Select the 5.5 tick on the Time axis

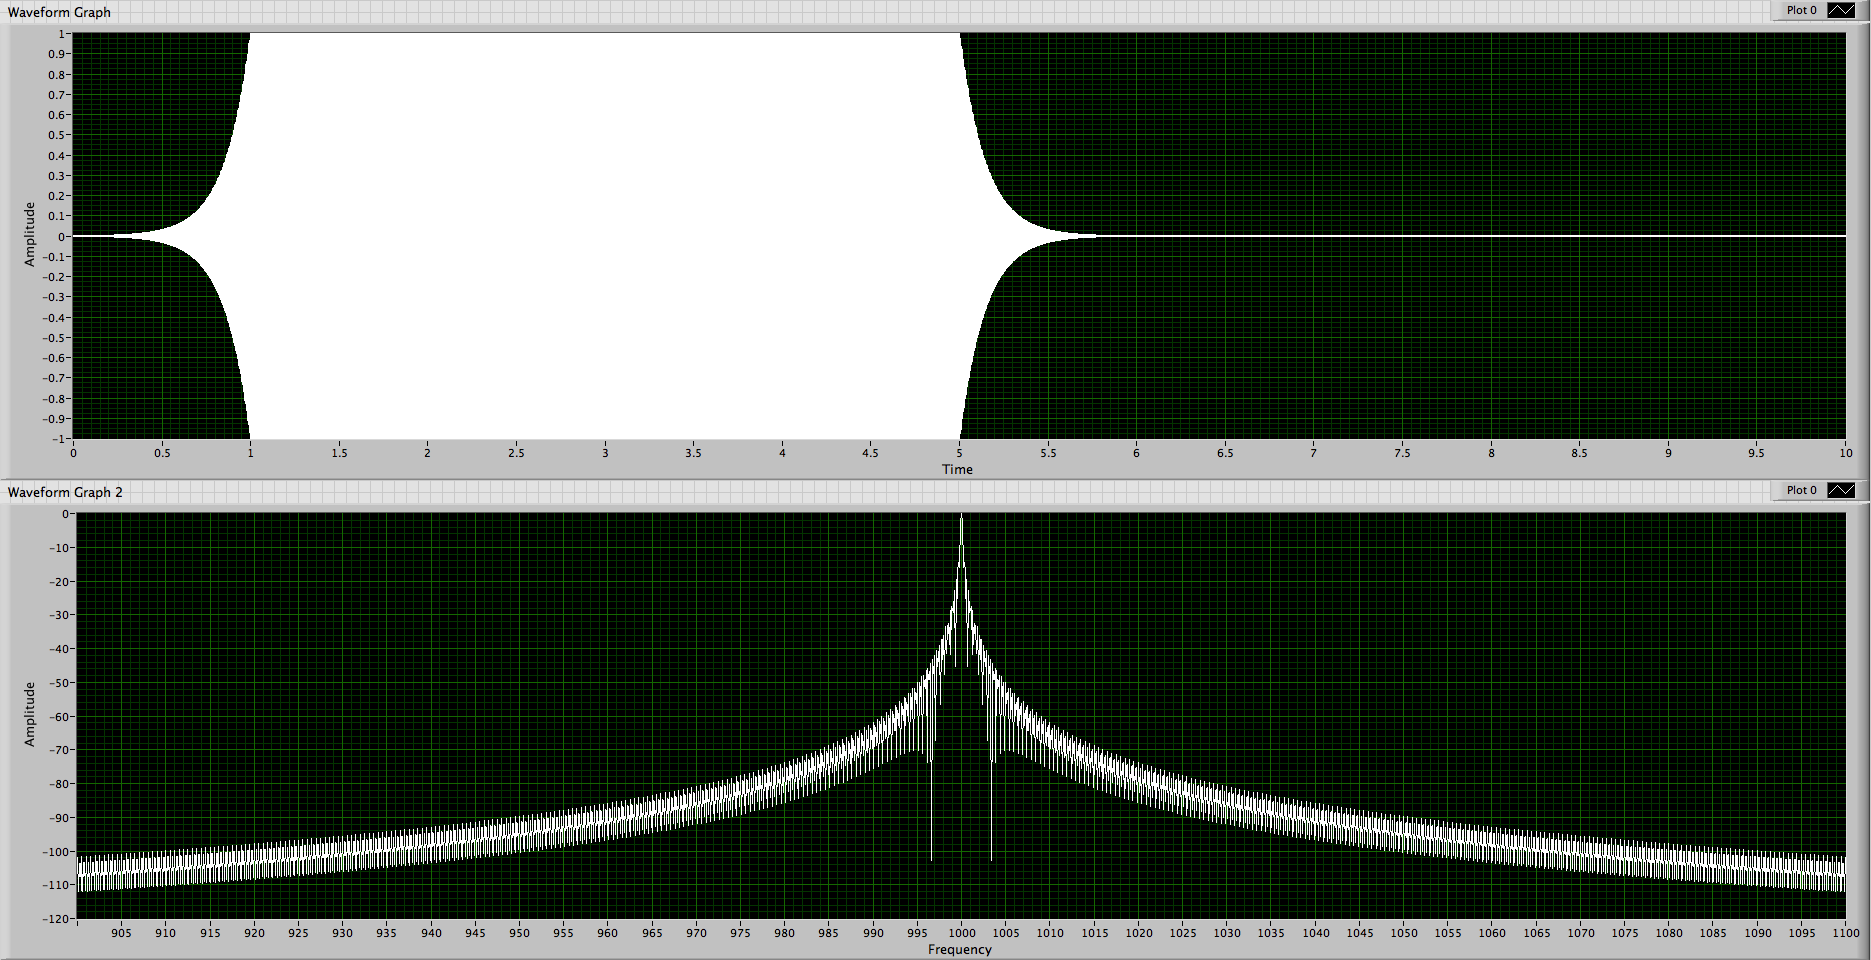tap(1048, 453)
